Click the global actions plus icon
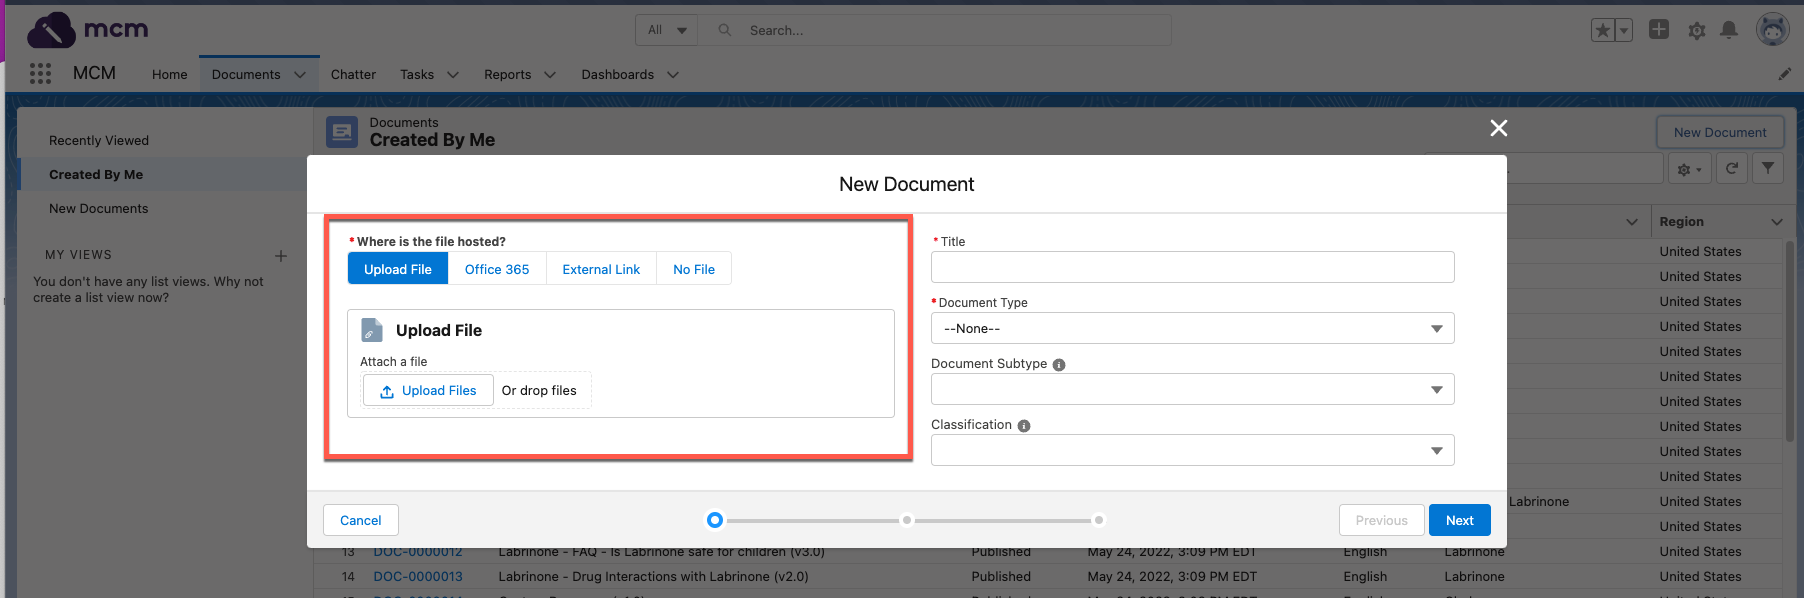 pyautogui.click(x=1659, y=30)
